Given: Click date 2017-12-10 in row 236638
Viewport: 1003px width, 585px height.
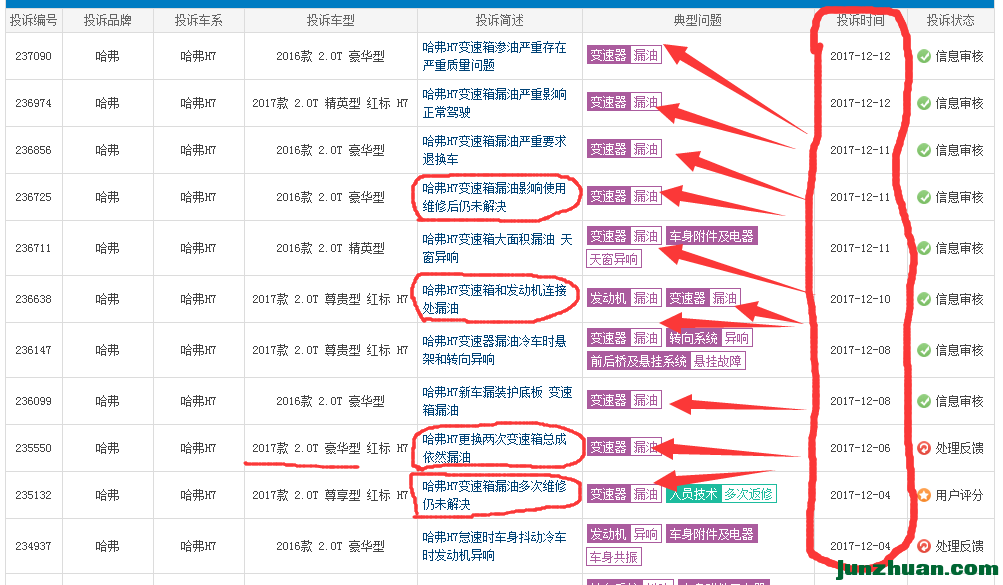Looking at the screenshot, I should (860, 299).
